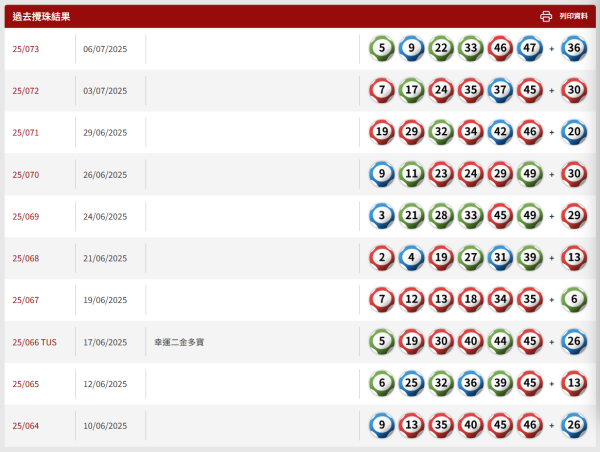This screenshot has height=452, width=600.
Task: Click the printer icon in header
Action: click(x=546, y=16)
